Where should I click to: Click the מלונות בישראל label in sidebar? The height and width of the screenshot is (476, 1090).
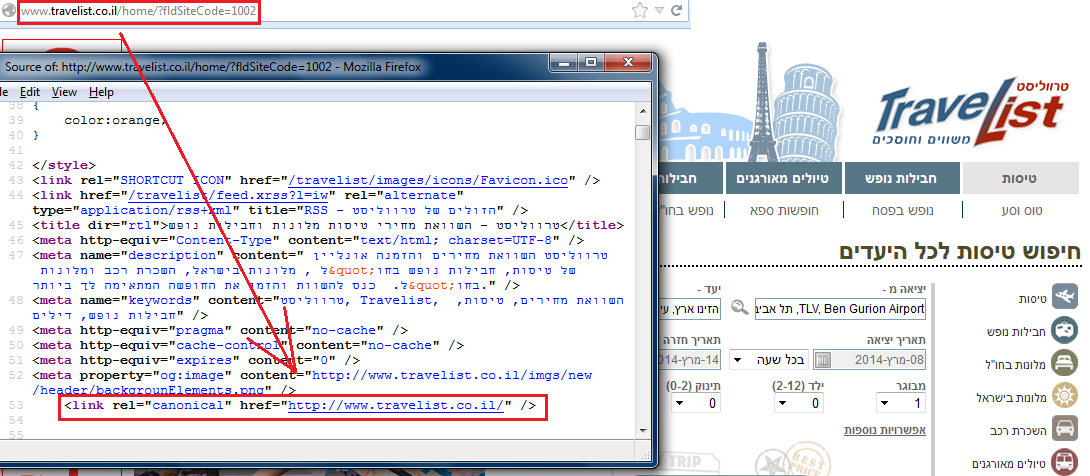point(1009,397)
